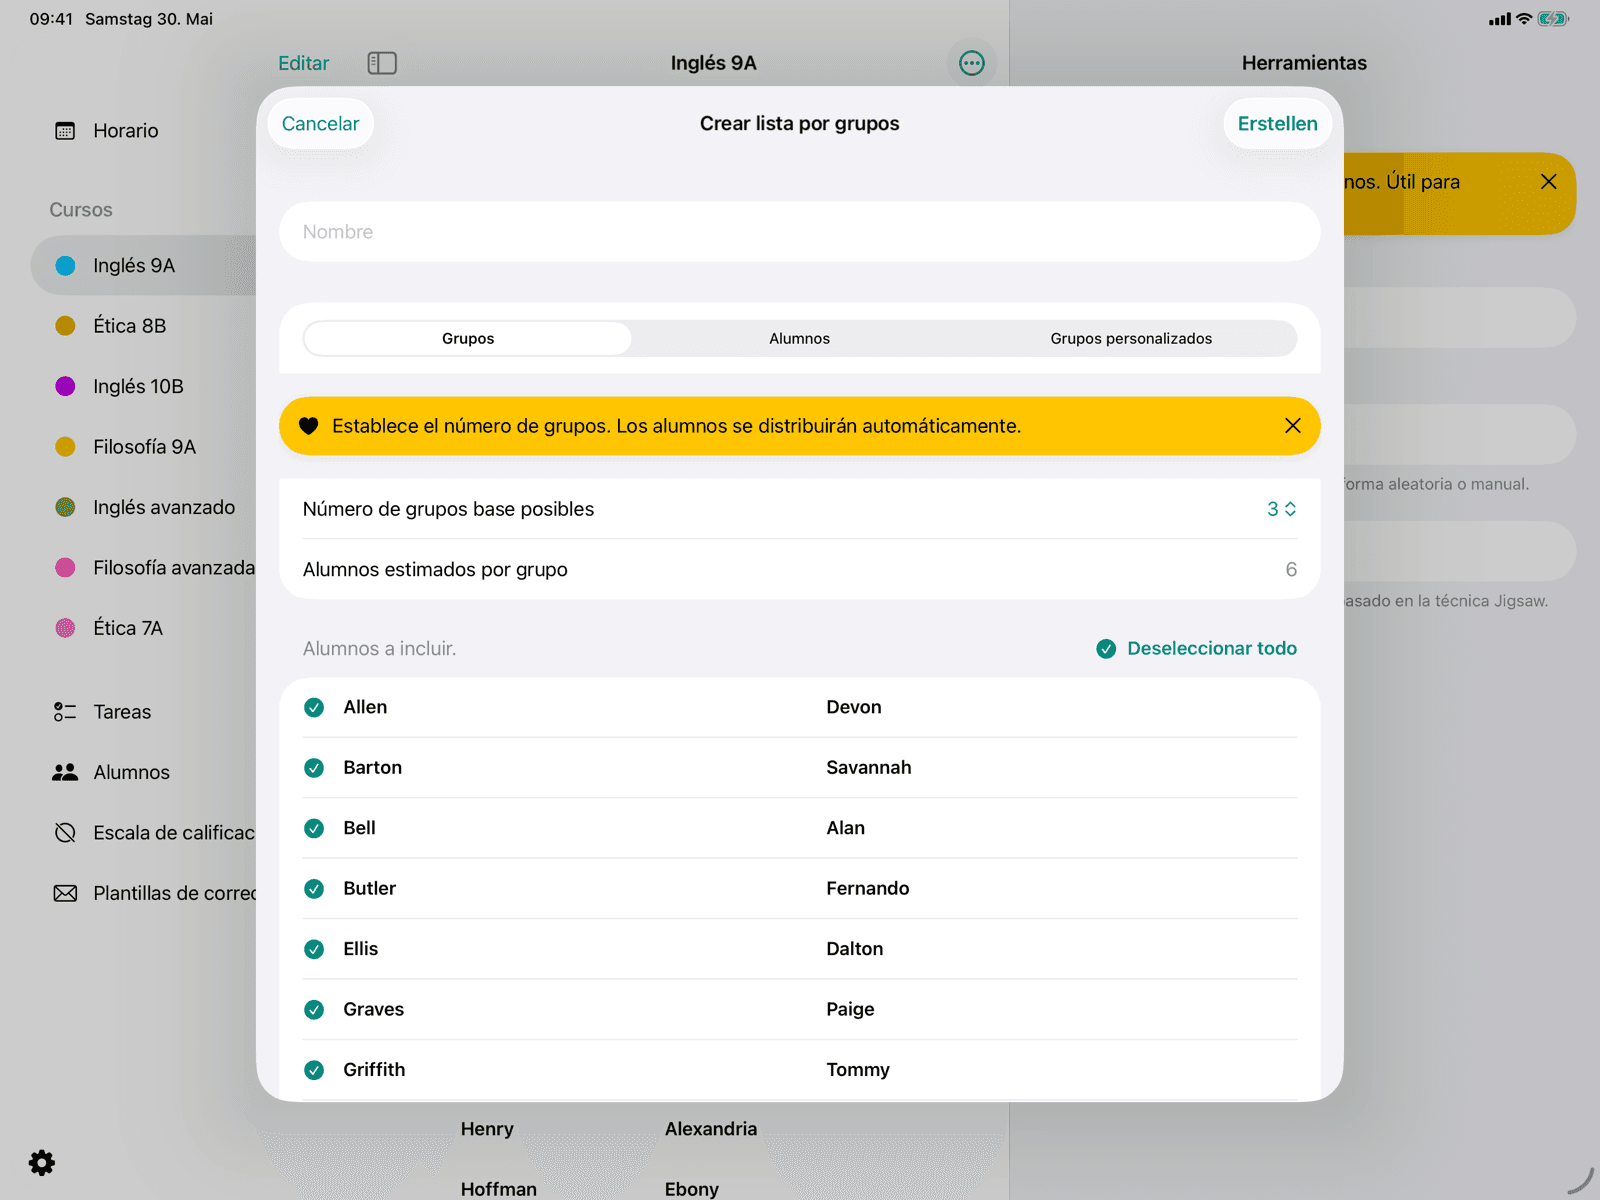The height and width of the screenshot is (1200, 1600).
Task: Uncheck student Ellis
Action: (314, 949)
